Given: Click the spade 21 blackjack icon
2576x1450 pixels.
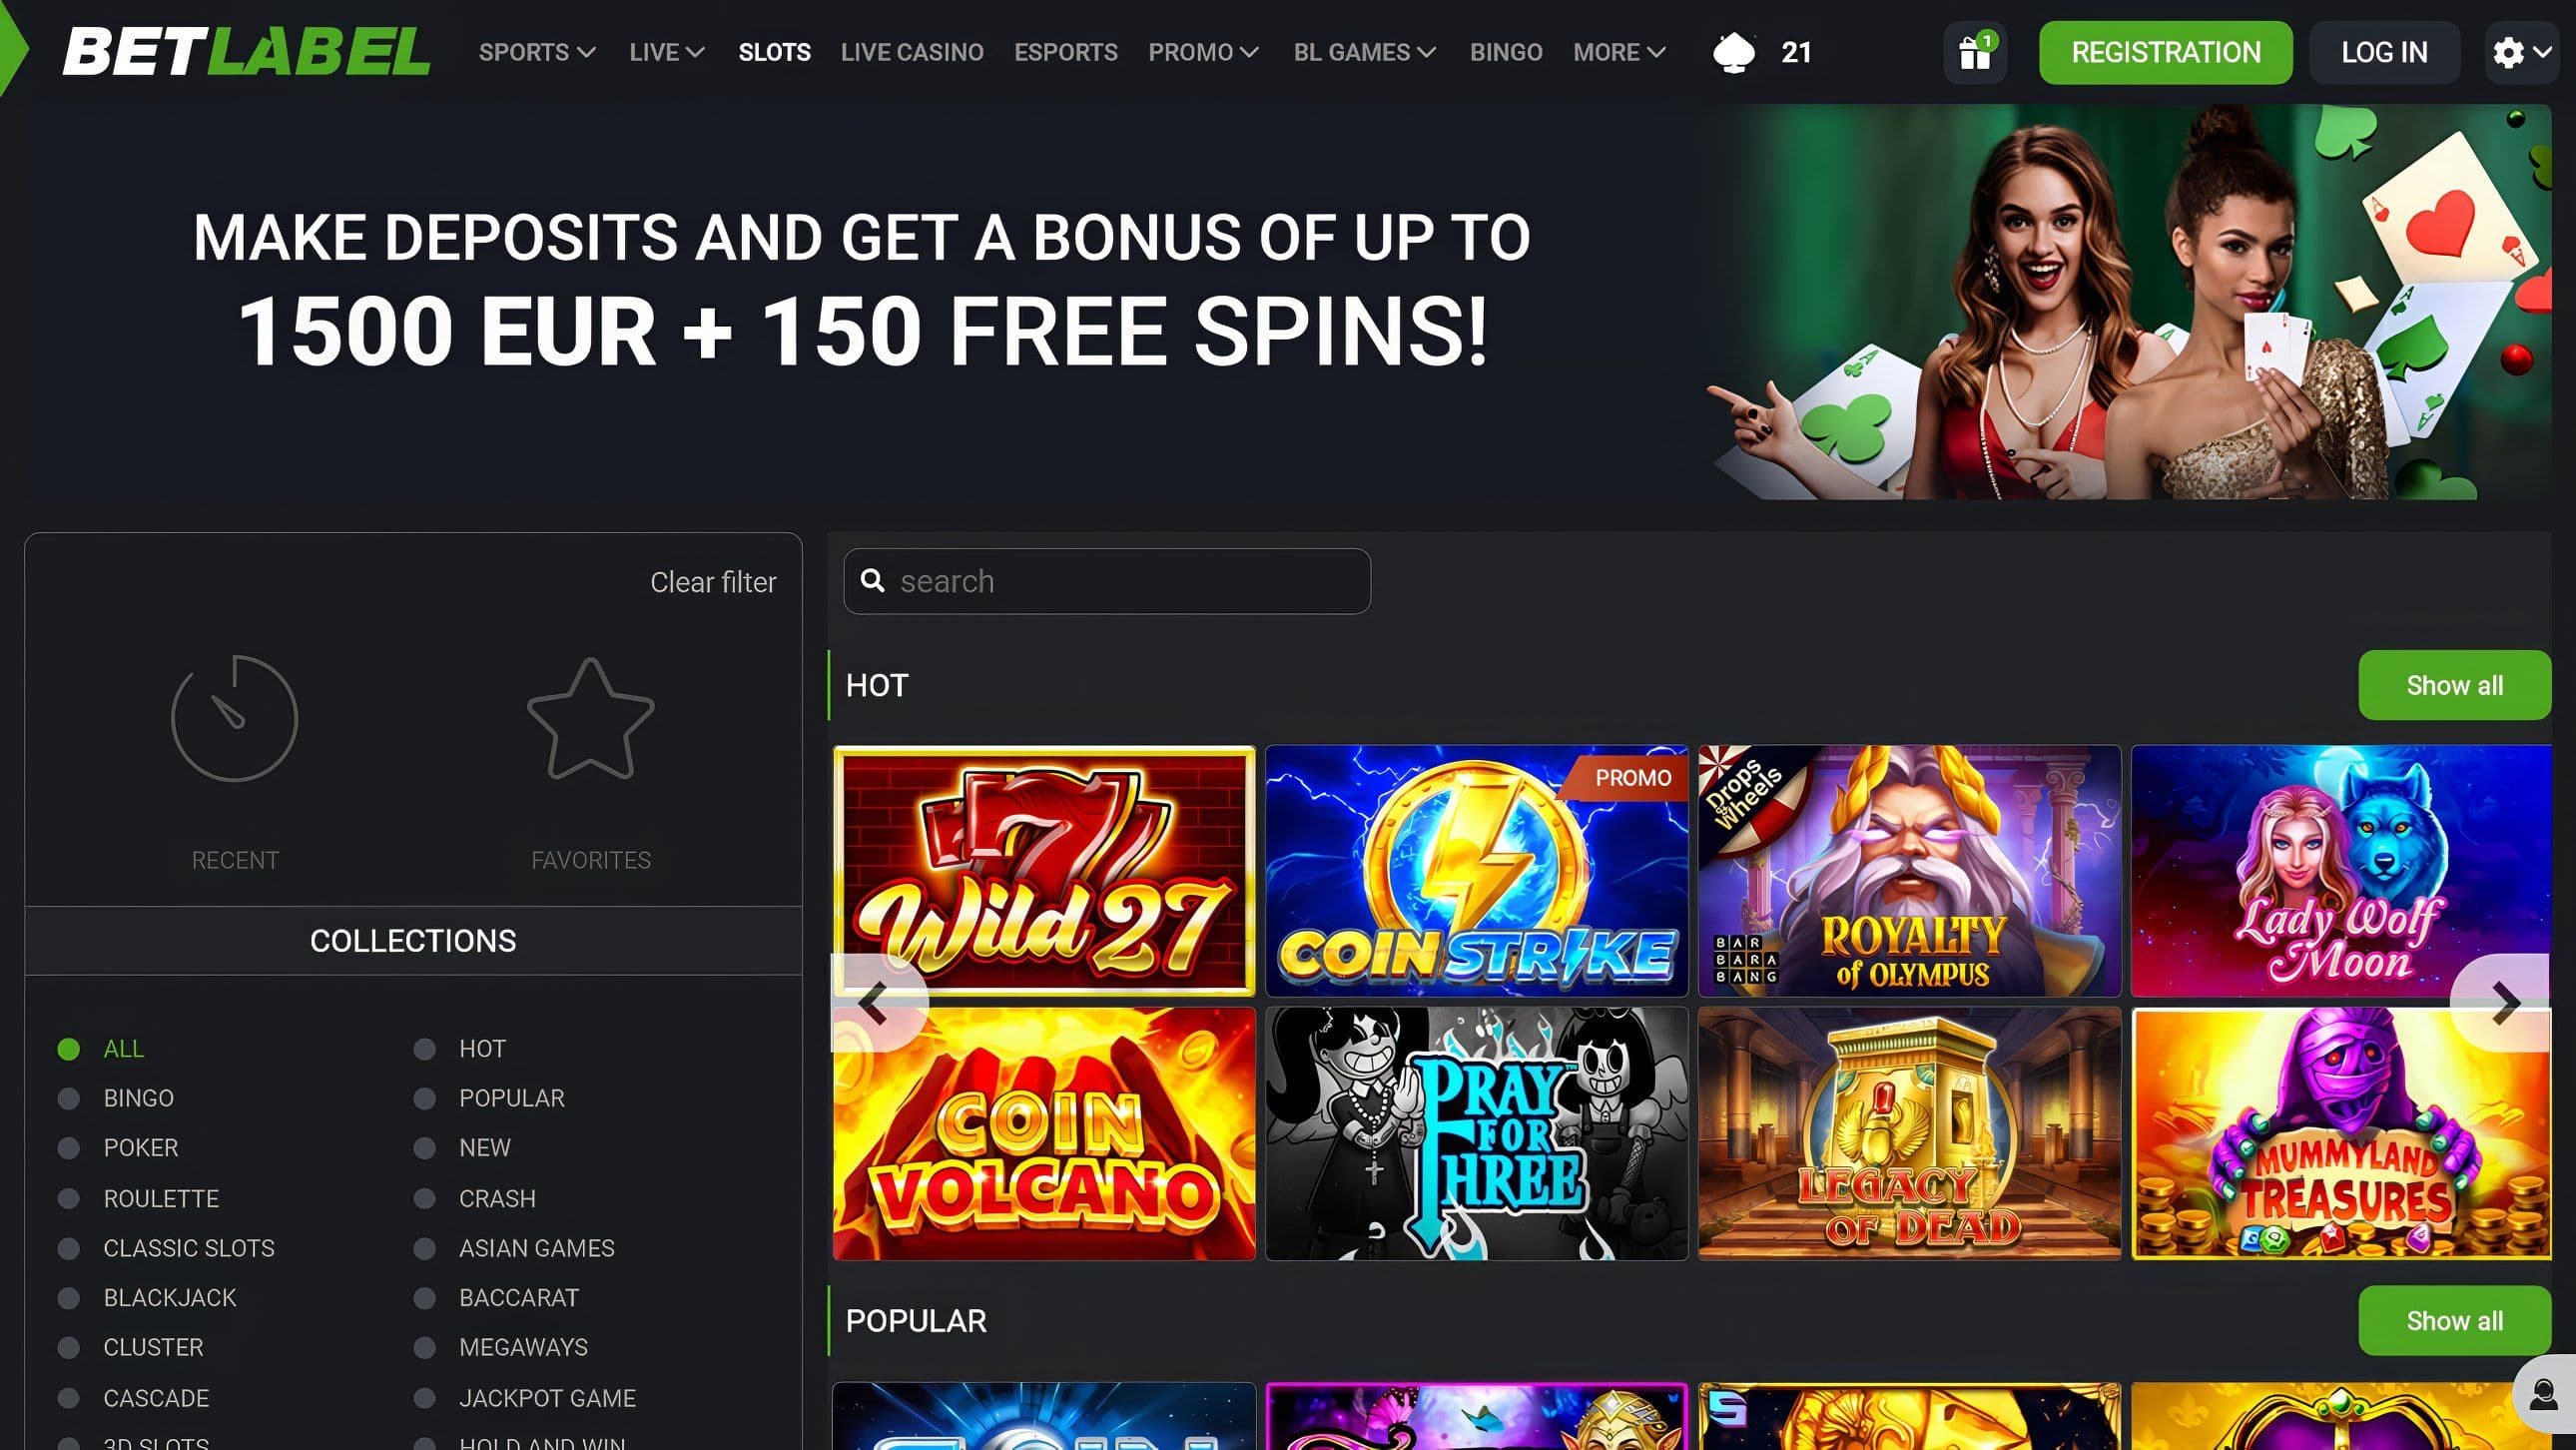Looking at the screenshot, I should (1761, 52).
